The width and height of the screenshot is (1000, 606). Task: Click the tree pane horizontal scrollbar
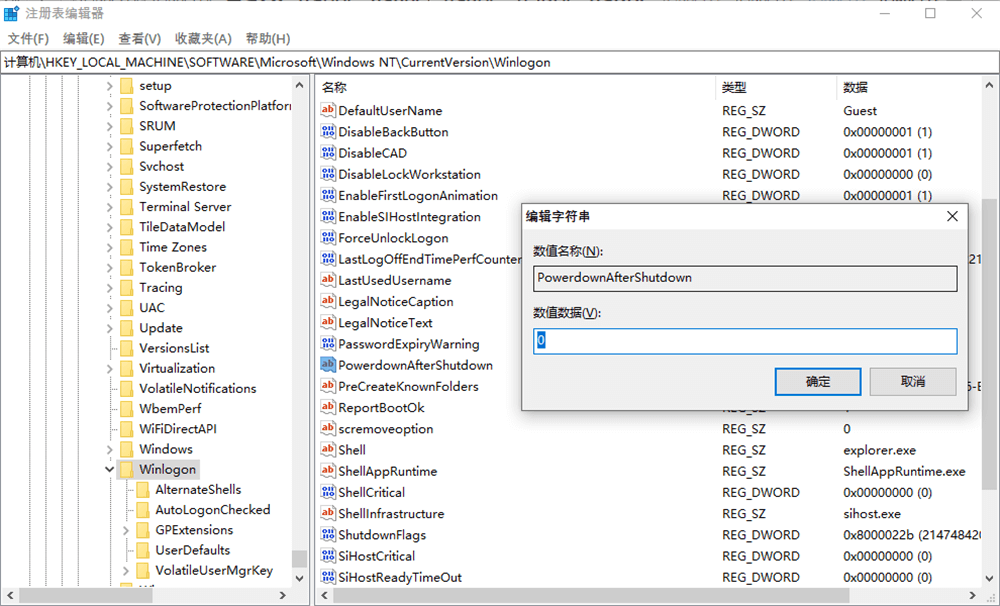(150, 596)
